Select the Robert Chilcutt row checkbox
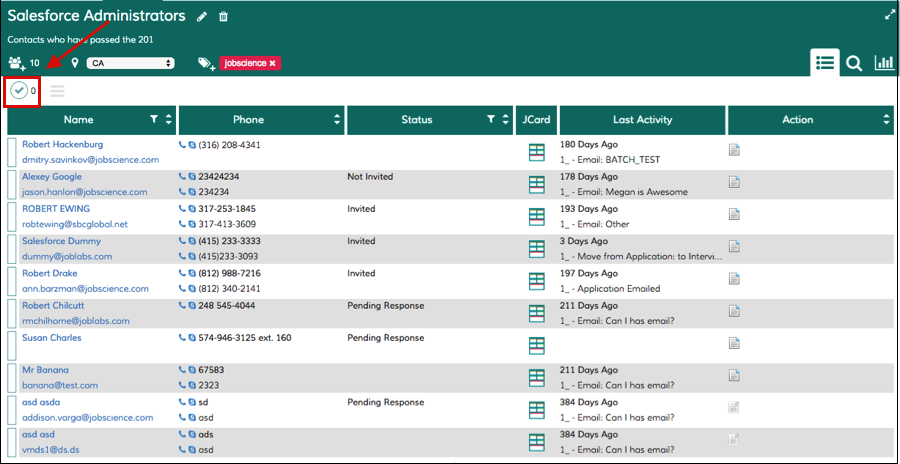The height and width of the screenshot is (464, 900). pos(12,313)
